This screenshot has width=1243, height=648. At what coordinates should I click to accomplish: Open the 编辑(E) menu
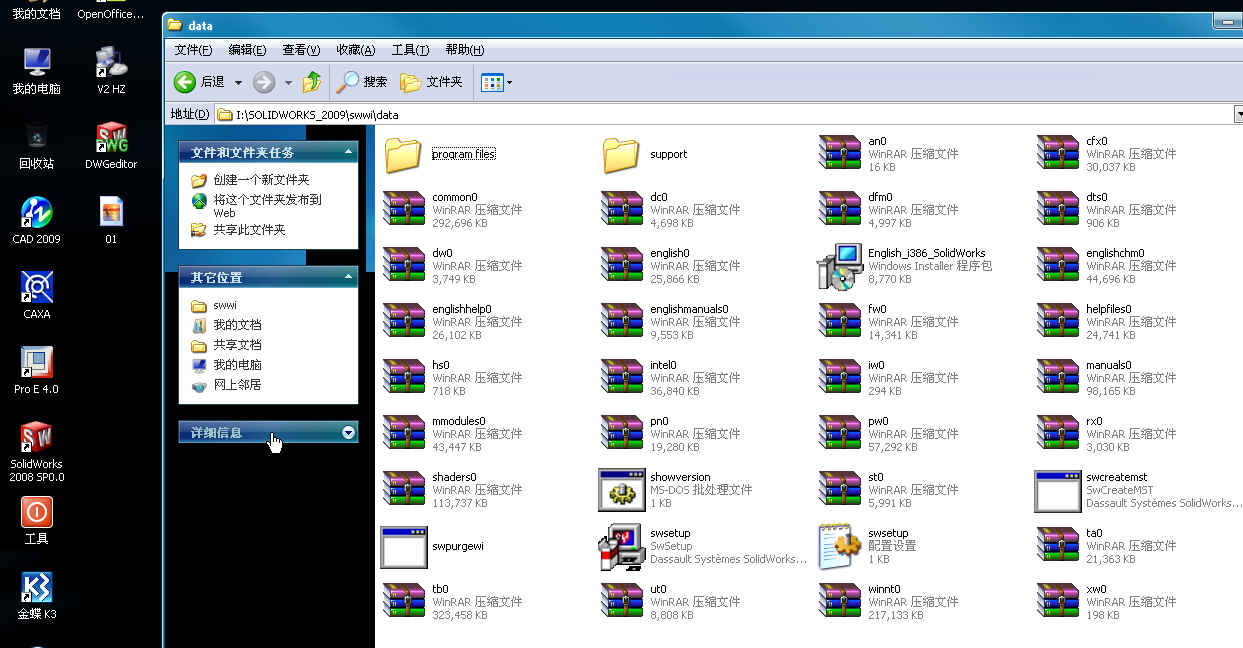(x=247, y=50)
